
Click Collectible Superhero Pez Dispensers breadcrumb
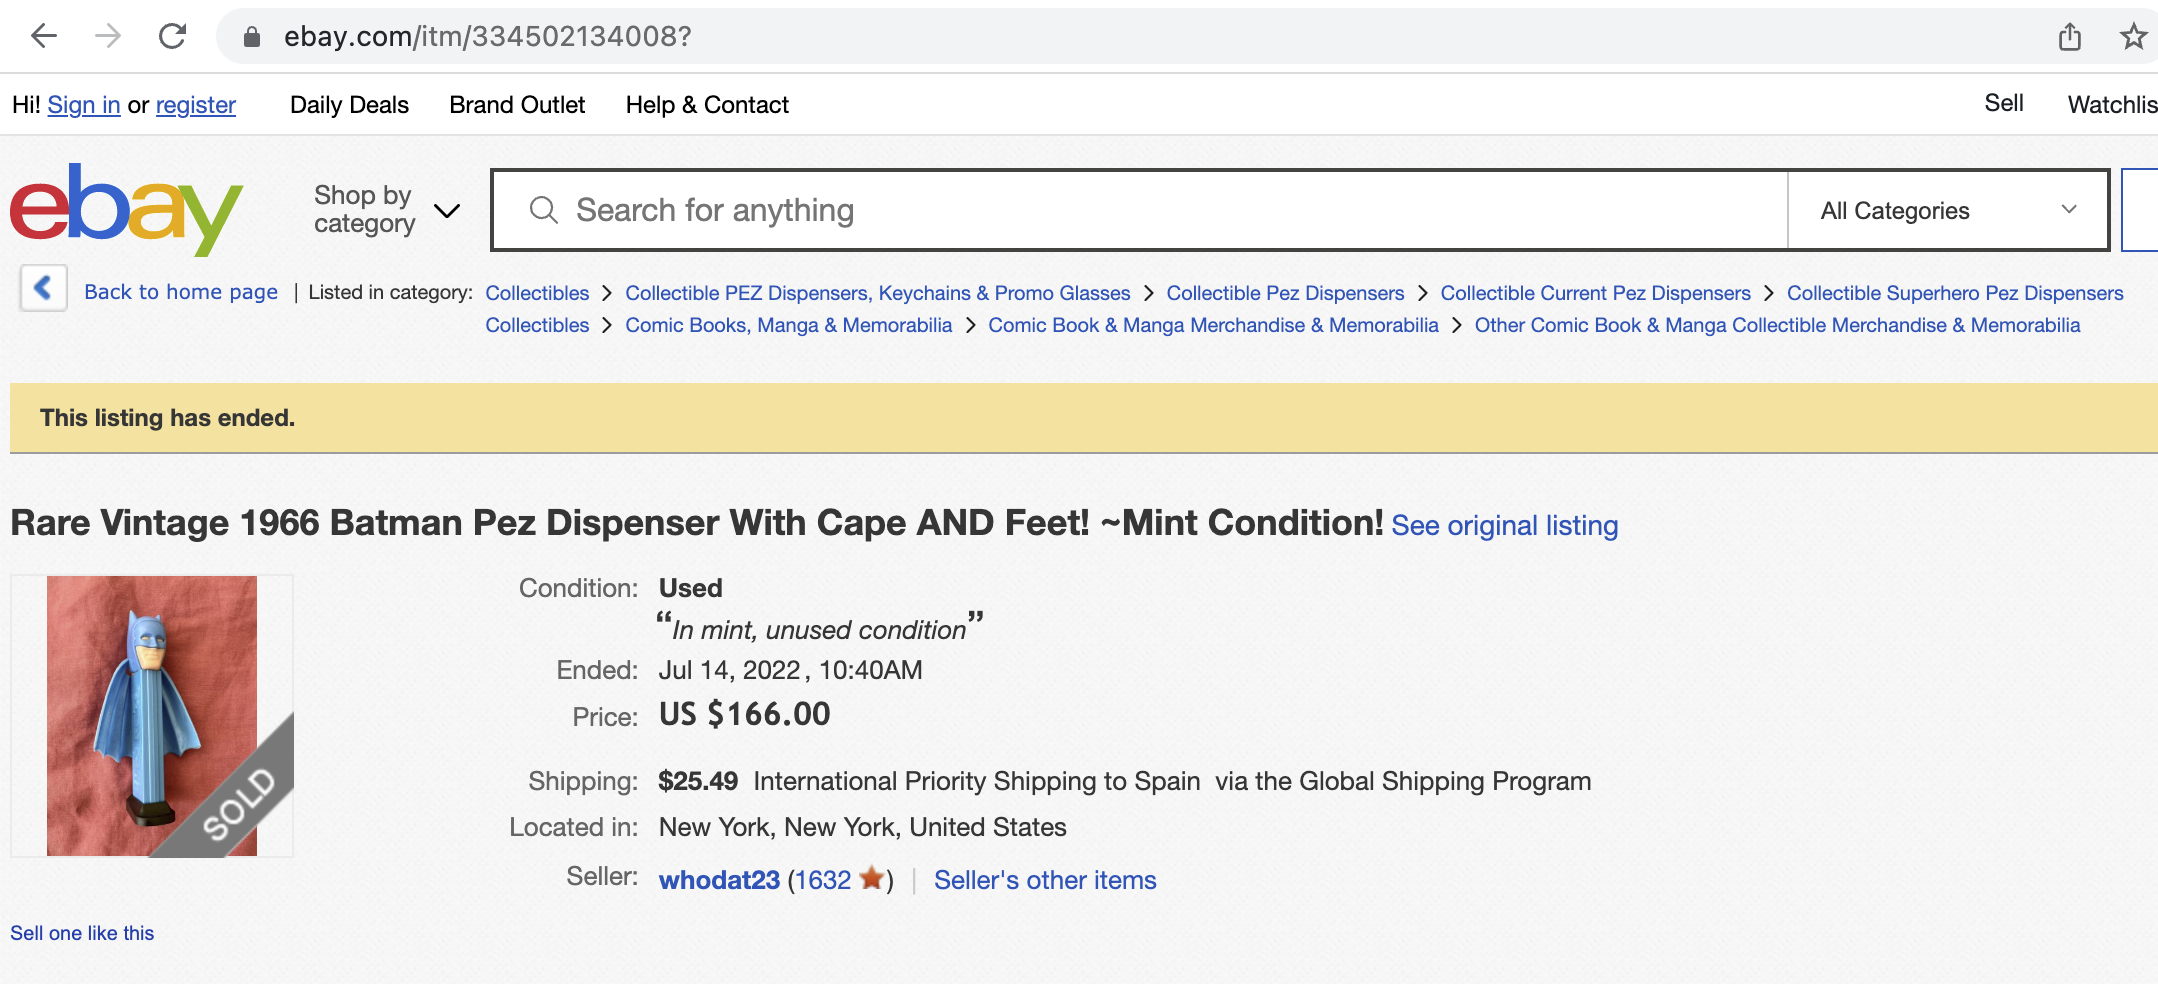pyautogui.click(x=1955, y=293)
